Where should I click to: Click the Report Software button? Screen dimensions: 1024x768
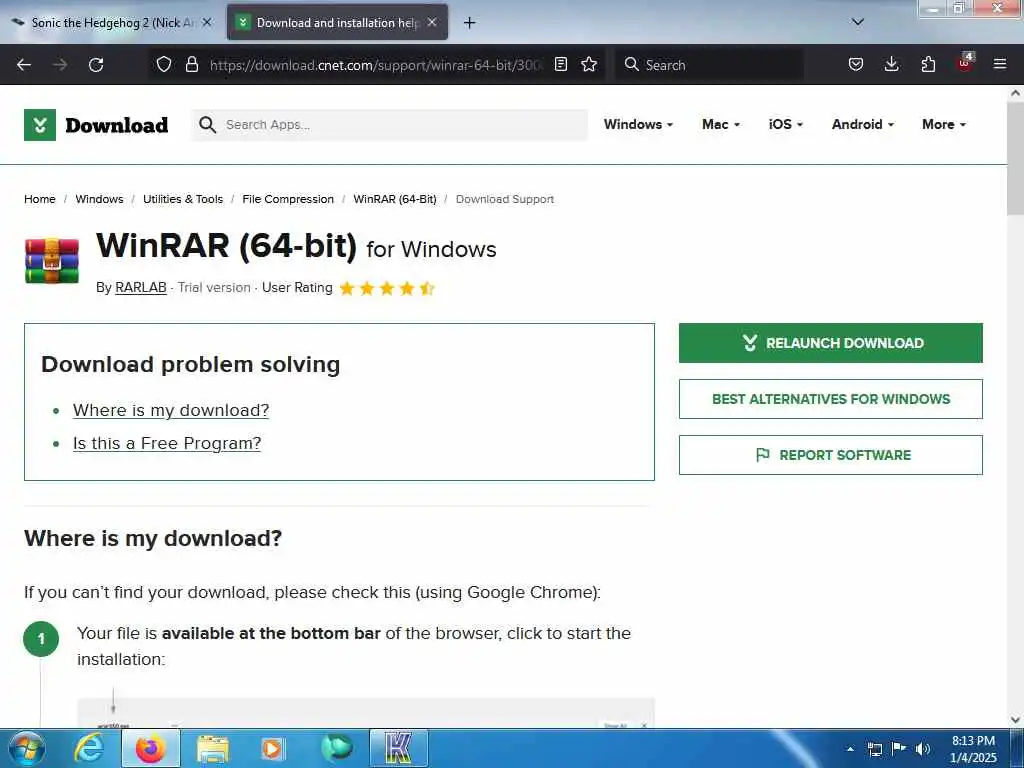click(x=831, y=455)
